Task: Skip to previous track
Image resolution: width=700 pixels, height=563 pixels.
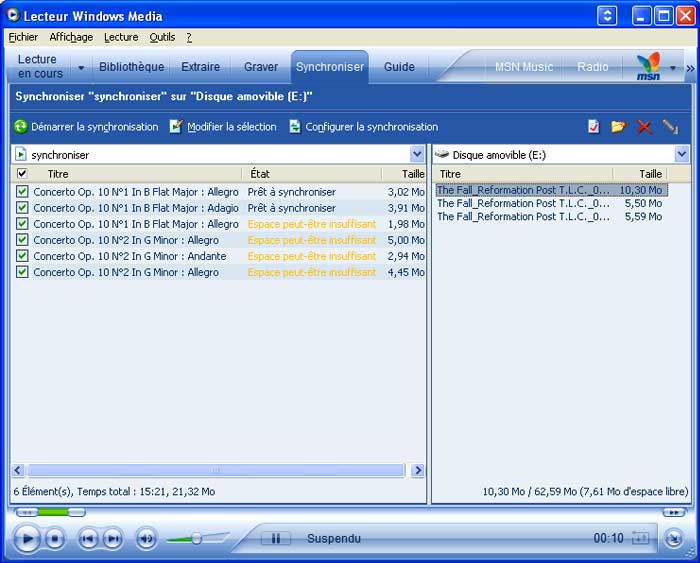Action: (88, 539)
